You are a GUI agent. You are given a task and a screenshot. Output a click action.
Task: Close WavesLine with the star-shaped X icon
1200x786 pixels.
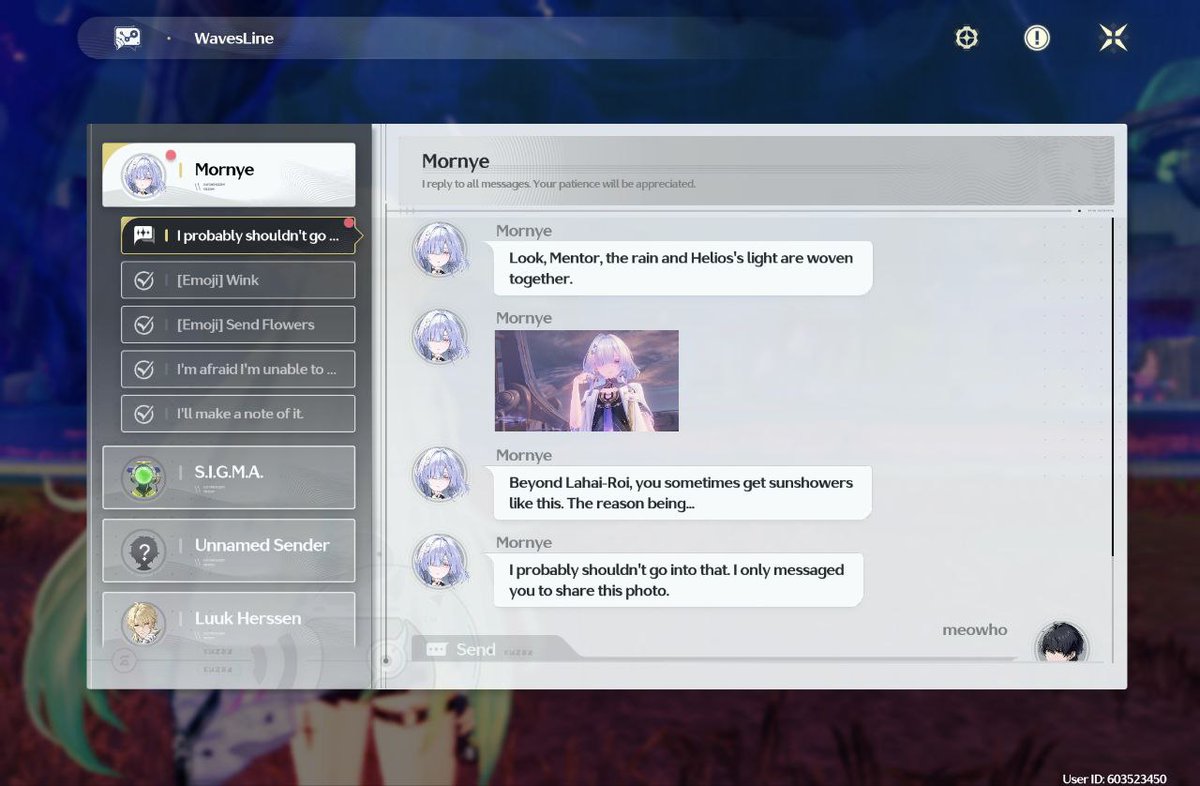(1113, 38)
